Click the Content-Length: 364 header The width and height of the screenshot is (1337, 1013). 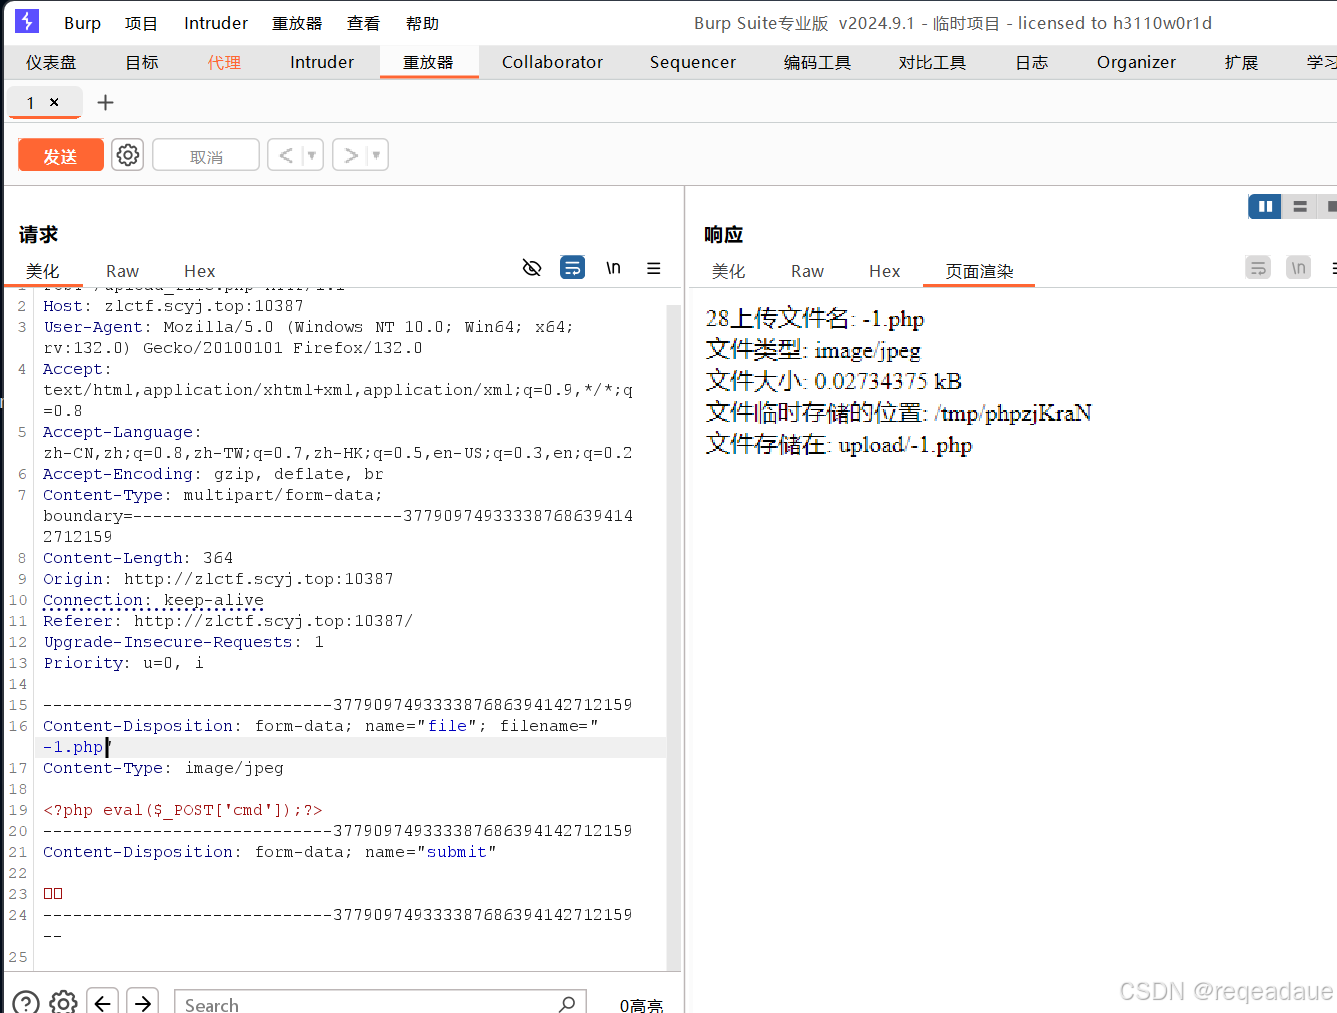pos(138,558)
